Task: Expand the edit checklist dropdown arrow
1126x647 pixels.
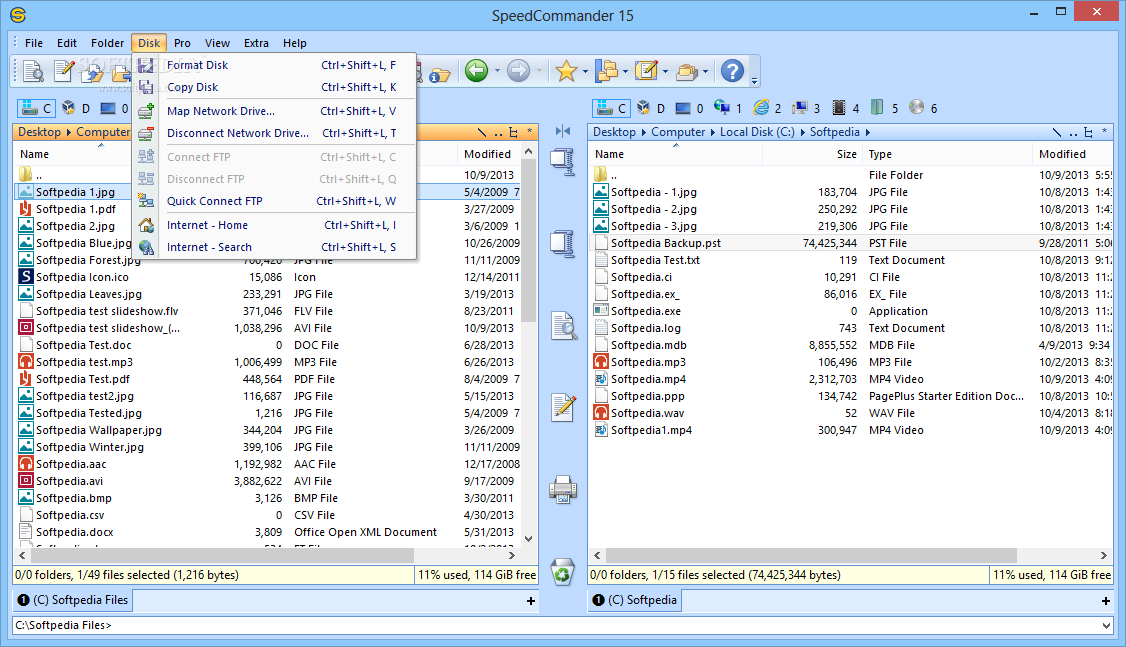Action: [666, 71]
